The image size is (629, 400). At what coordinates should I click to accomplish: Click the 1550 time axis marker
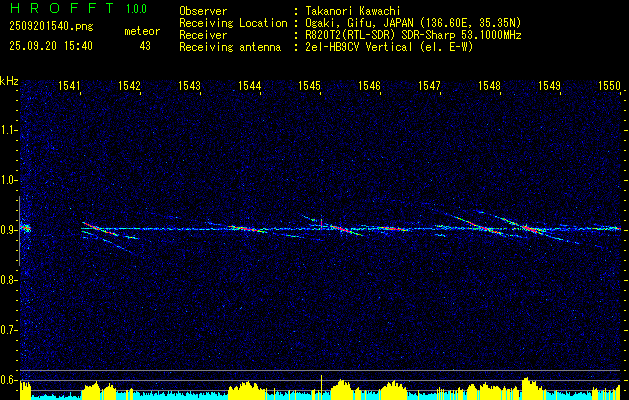[x=609, y=85]
